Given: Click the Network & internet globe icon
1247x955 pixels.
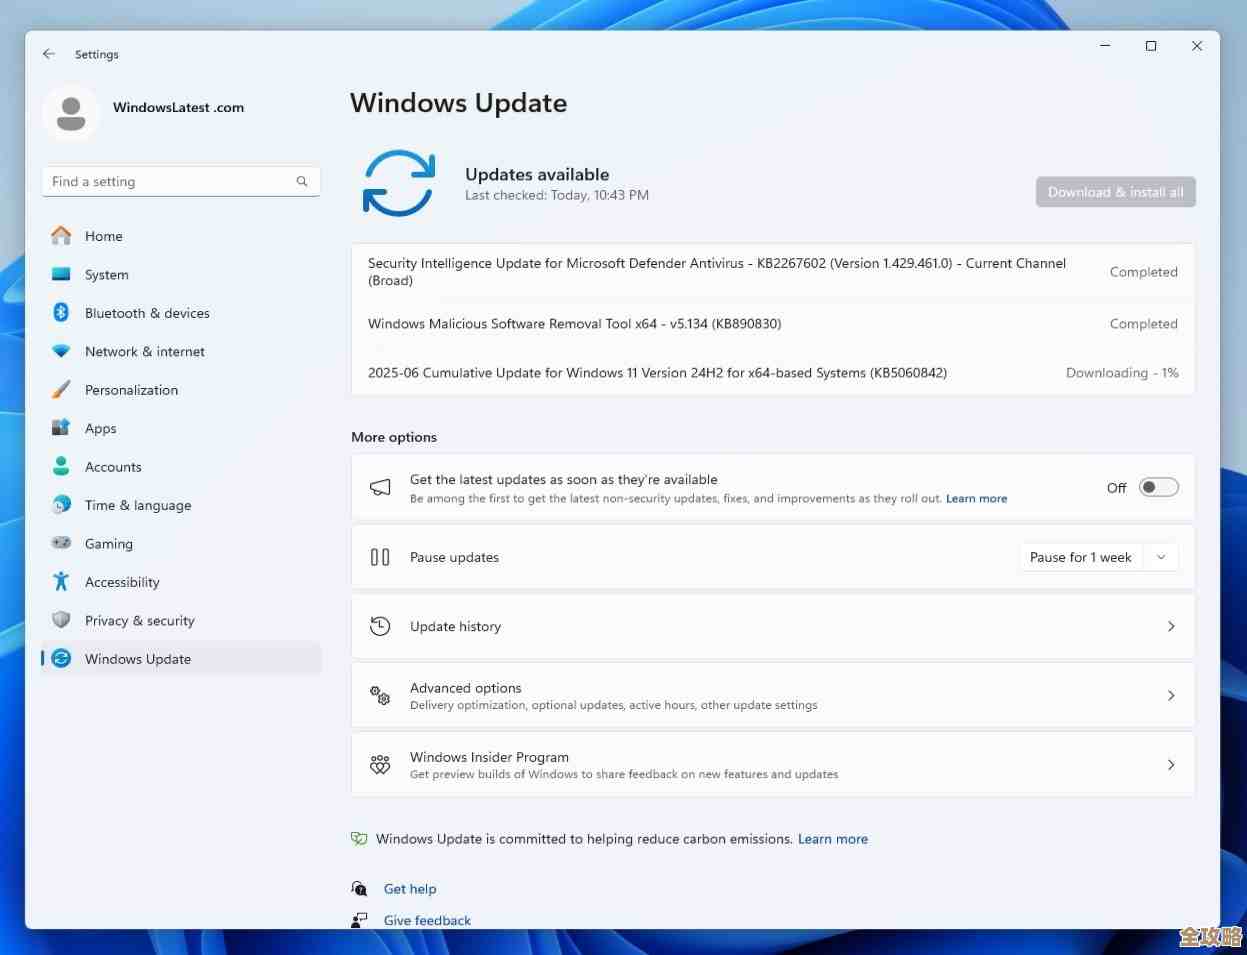Looking at the screenshot, I should [x=61, y=351].
